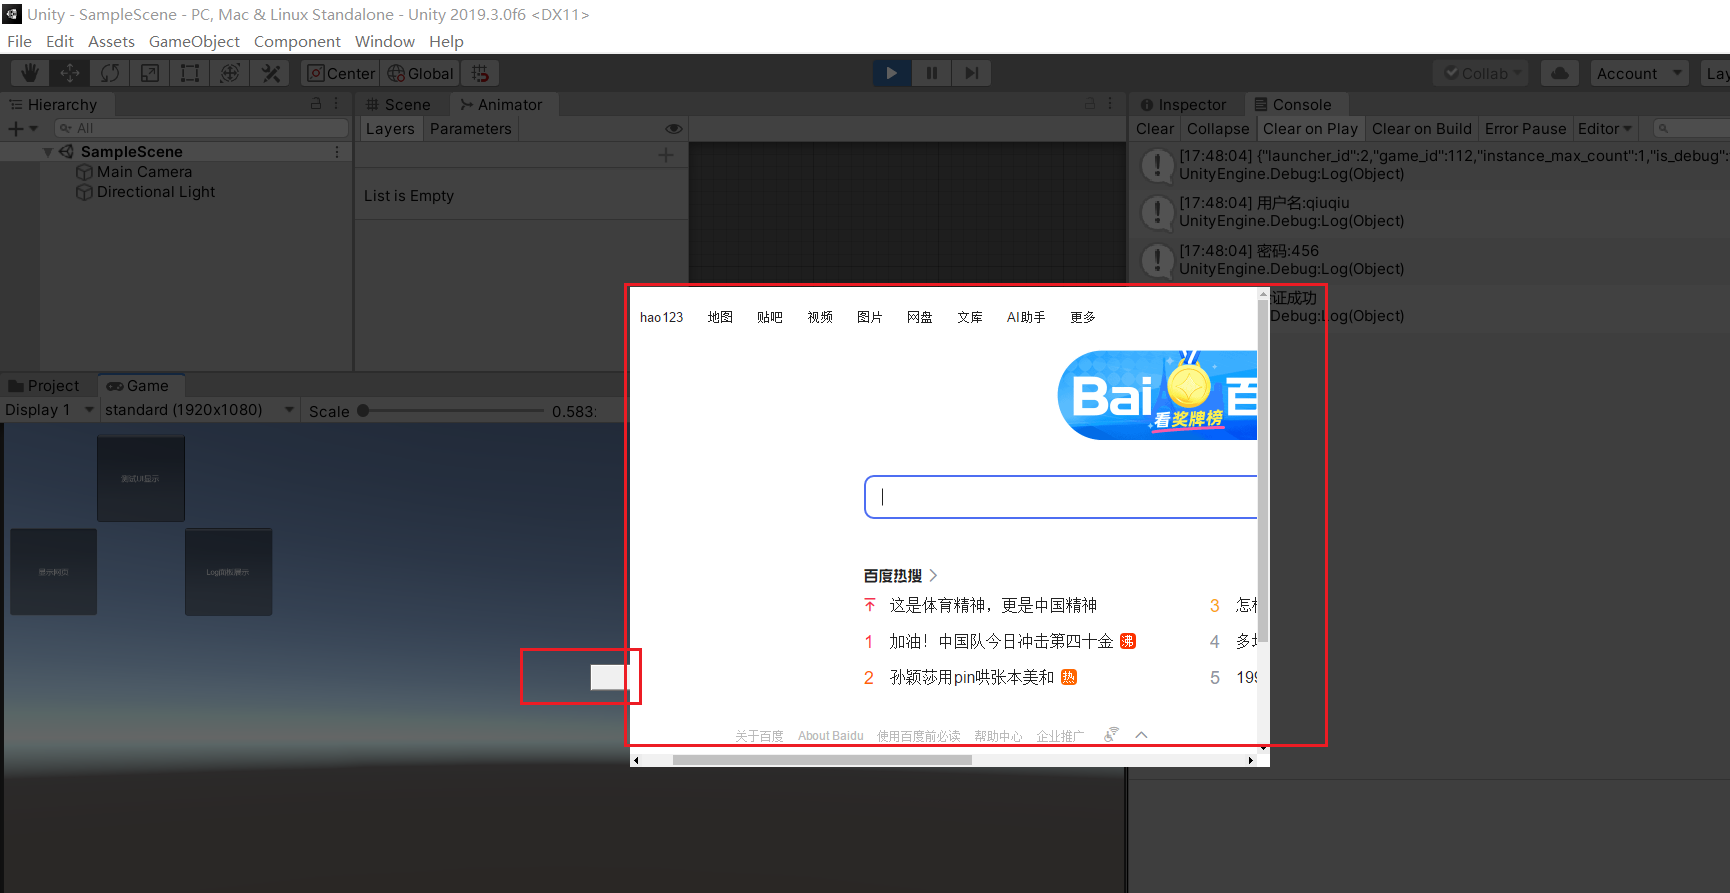The width and height of the screenshot is (1730, 893).
Task: Collapse the SampleScene tree
Action: click(48, 152)
